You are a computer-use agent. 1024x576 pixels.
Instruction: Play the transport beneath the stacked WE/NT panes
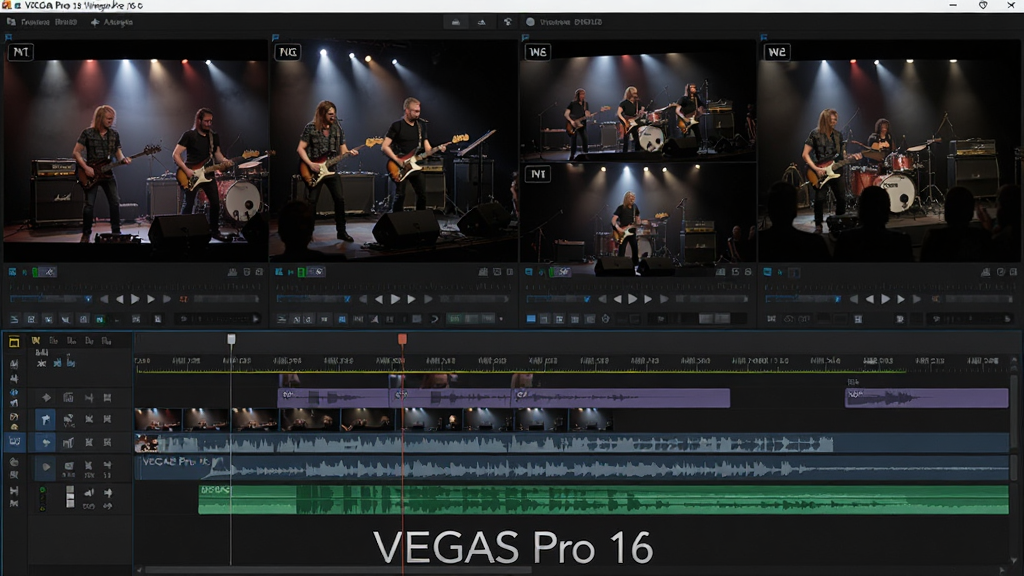click(x=632, y=299)
